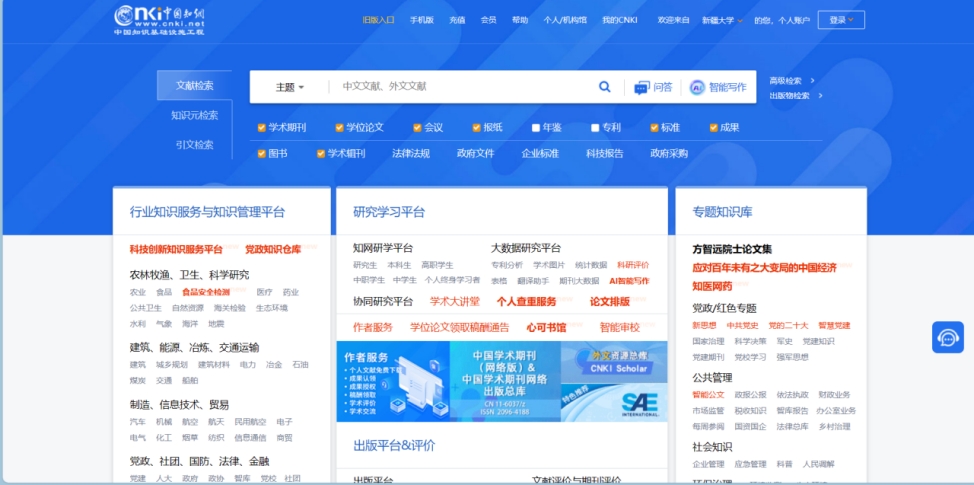The image size is (974, 485).
Task: Click the SAE International banner
Action: pyautogui.click(x=614, y=402)
